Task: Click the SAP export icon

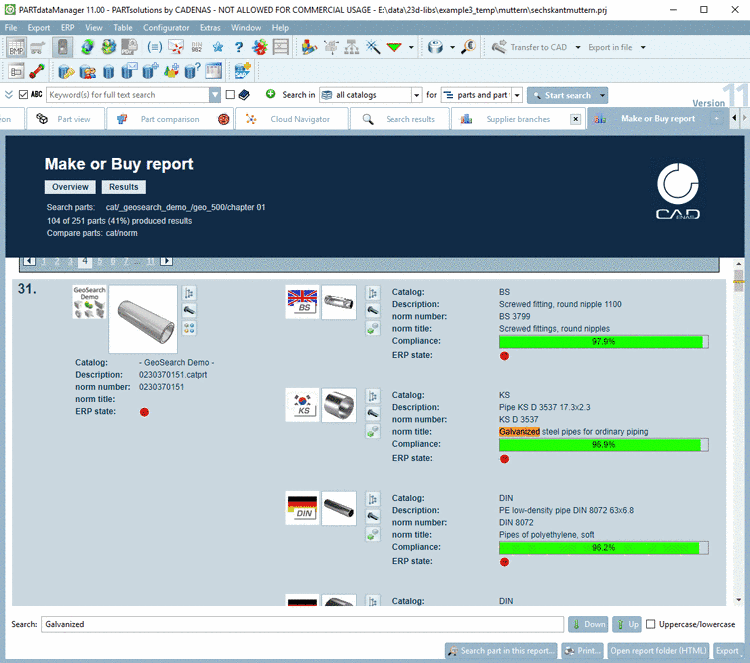Action: [x=243, y=71]
